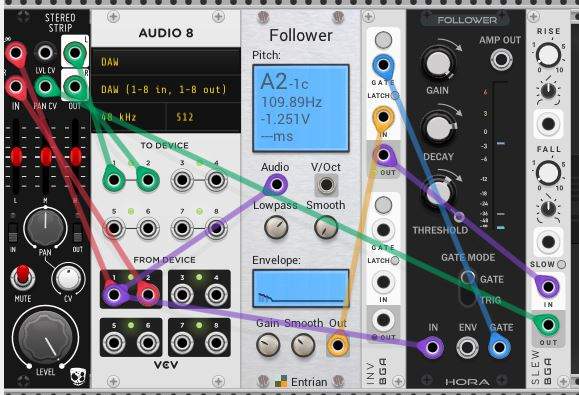579x395 pixels.
Task: Click the Entrian Follower Audio input jack
Action: (276, 184)
